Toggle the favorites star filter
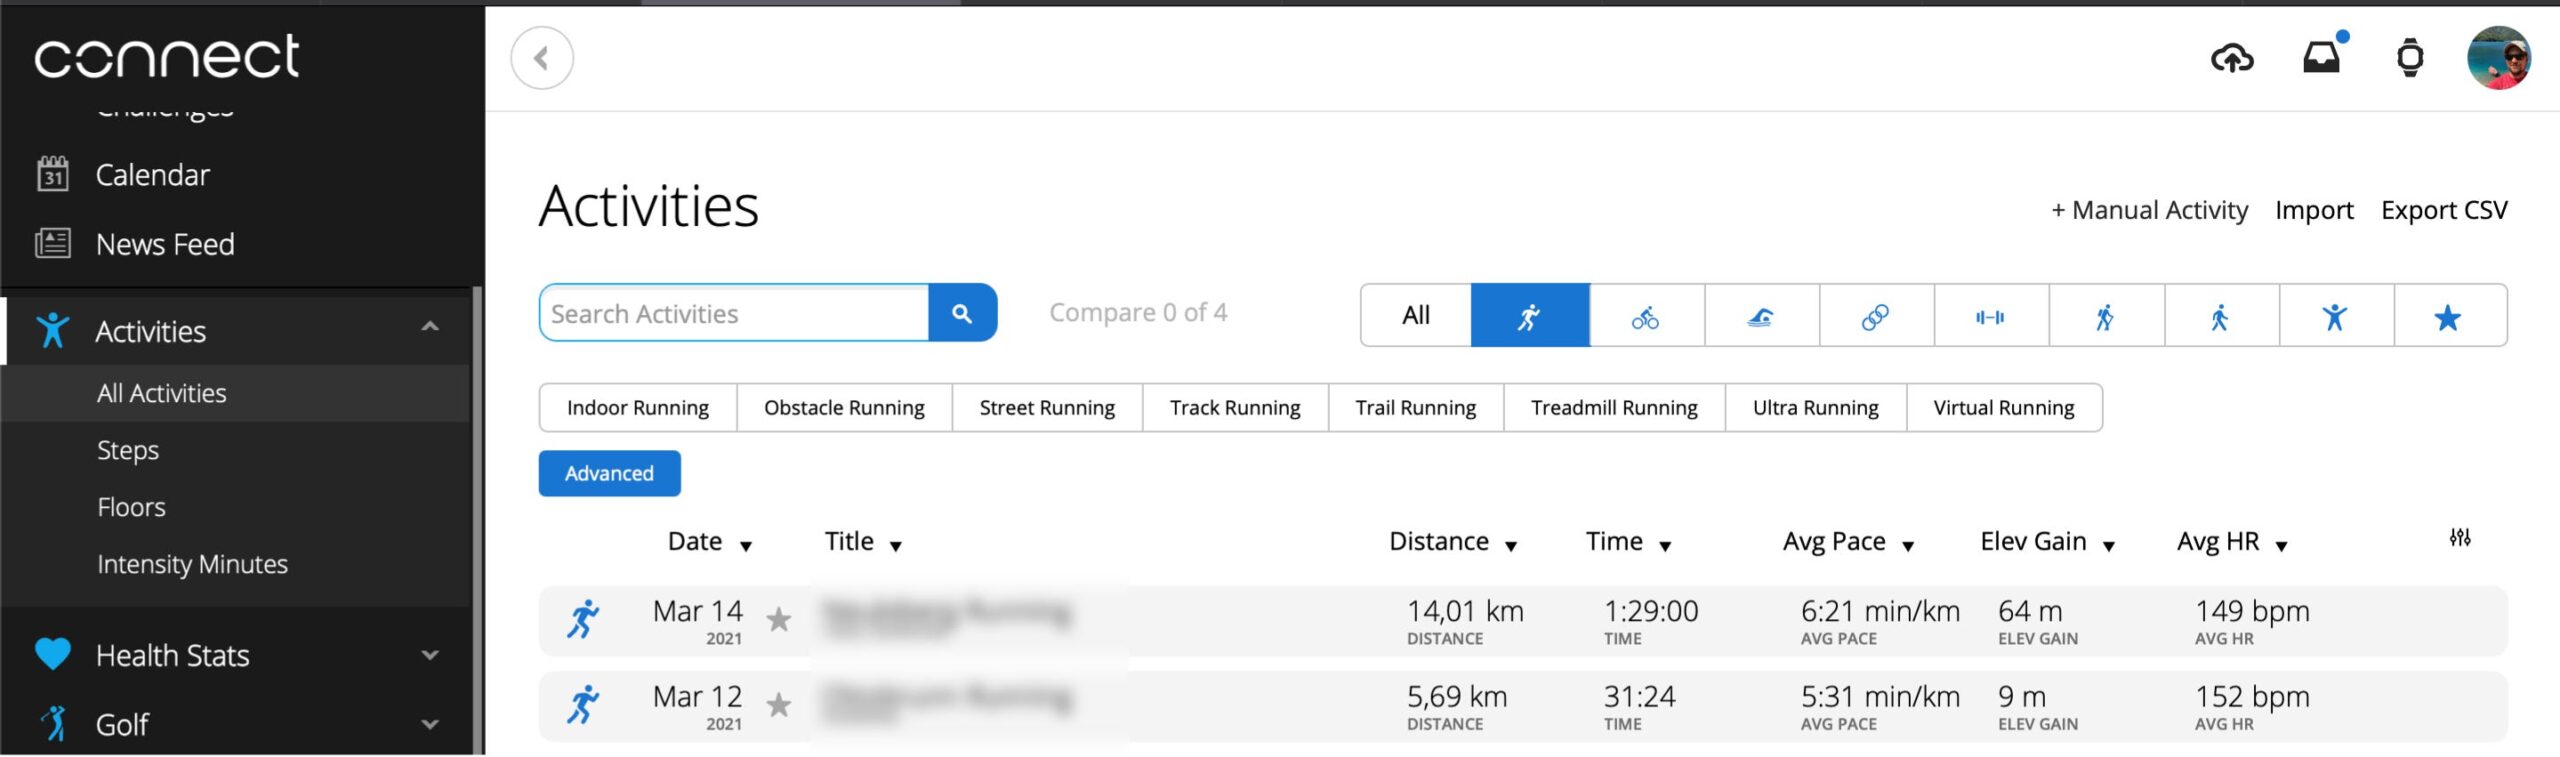This screenshot has width=2560, height=757. (x=2447, y=317)
